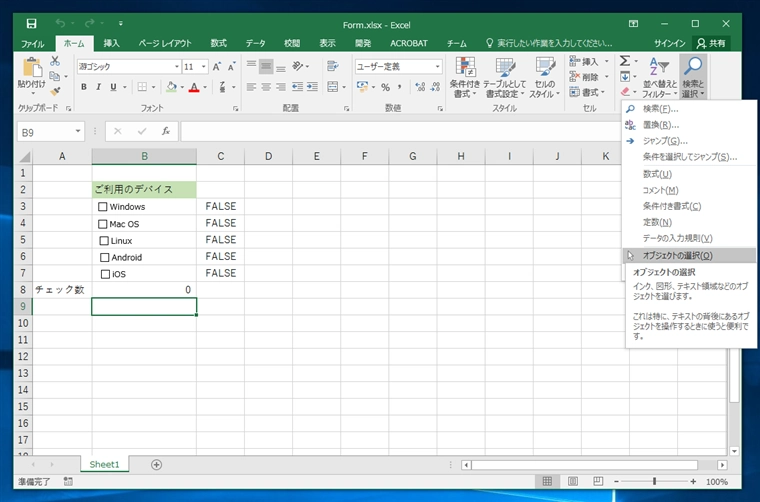This screenshot has width=760, height=502.
Task: Click the insert function fx icon
Action: click(166, 131)
